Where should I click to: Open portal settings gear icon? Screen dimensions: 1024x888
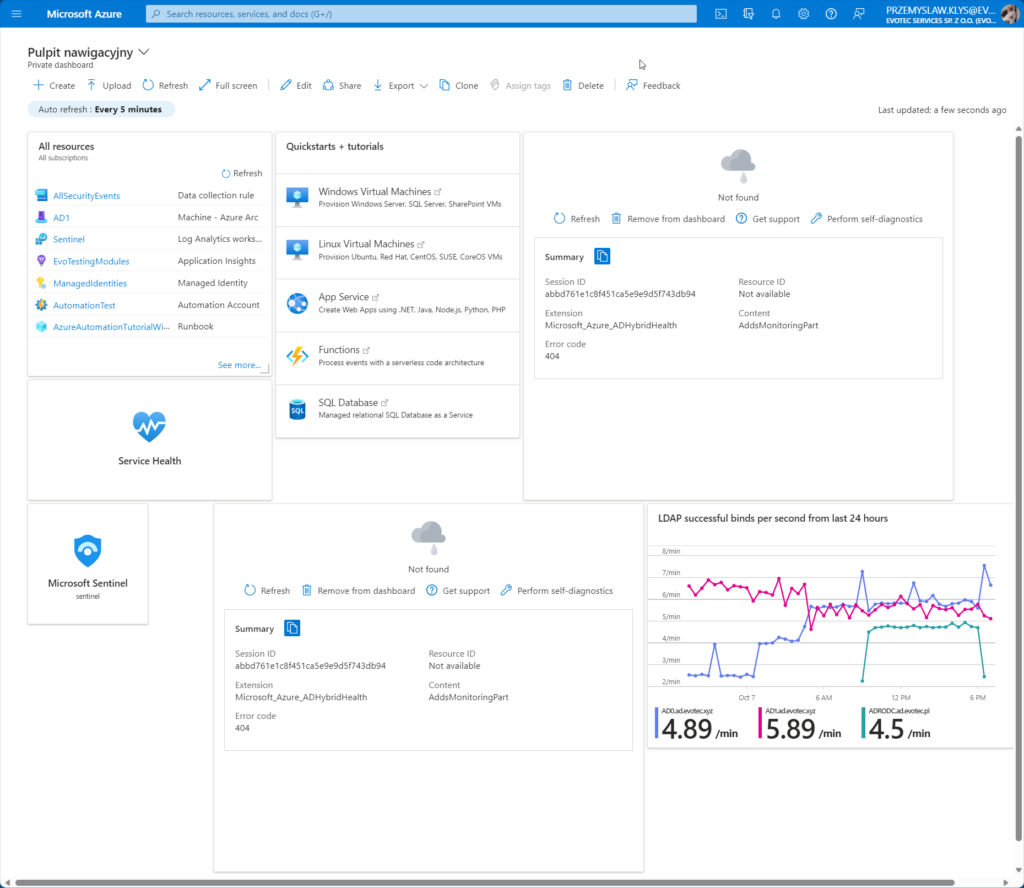coord(804,14)
